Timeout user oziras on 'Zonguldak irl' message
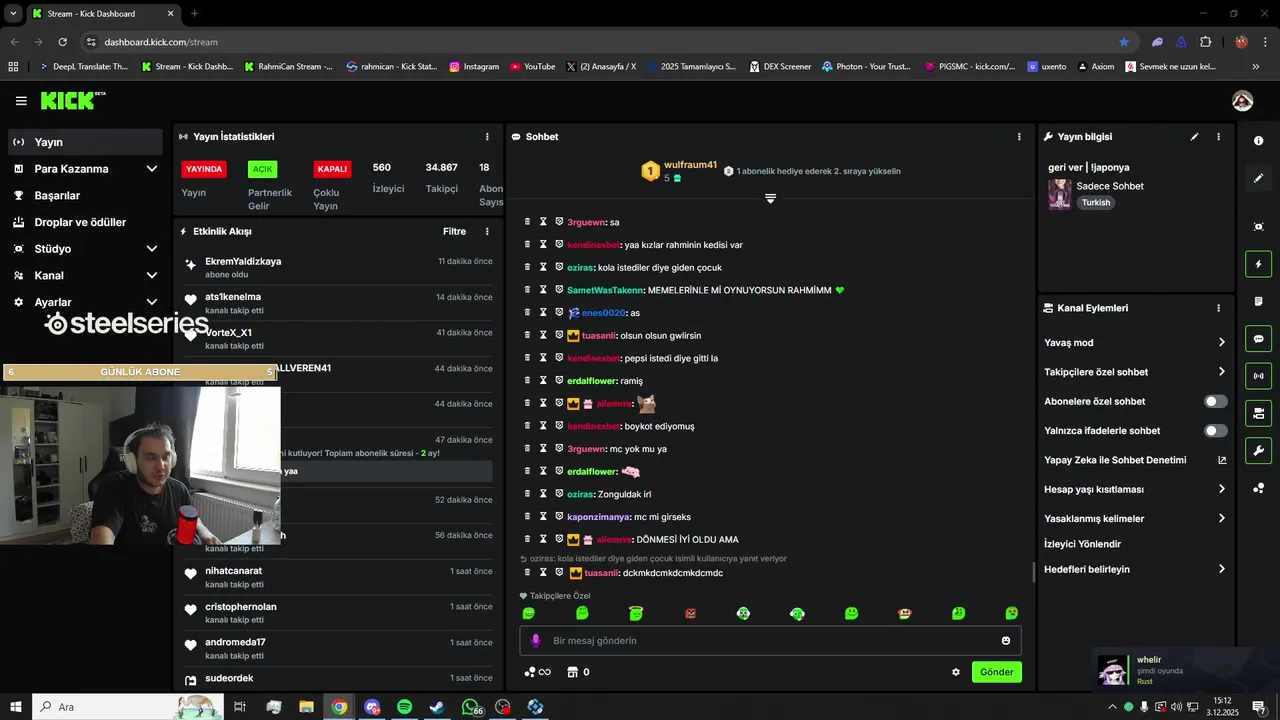1280x720 pixels. [x=543, y=494]
